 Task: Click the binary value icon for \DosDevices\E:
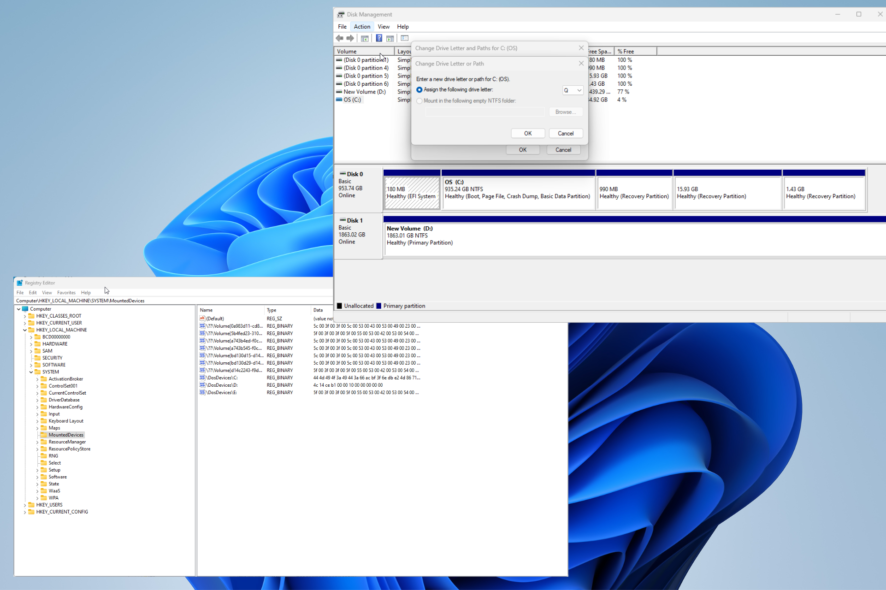click(x=202, y=392)
